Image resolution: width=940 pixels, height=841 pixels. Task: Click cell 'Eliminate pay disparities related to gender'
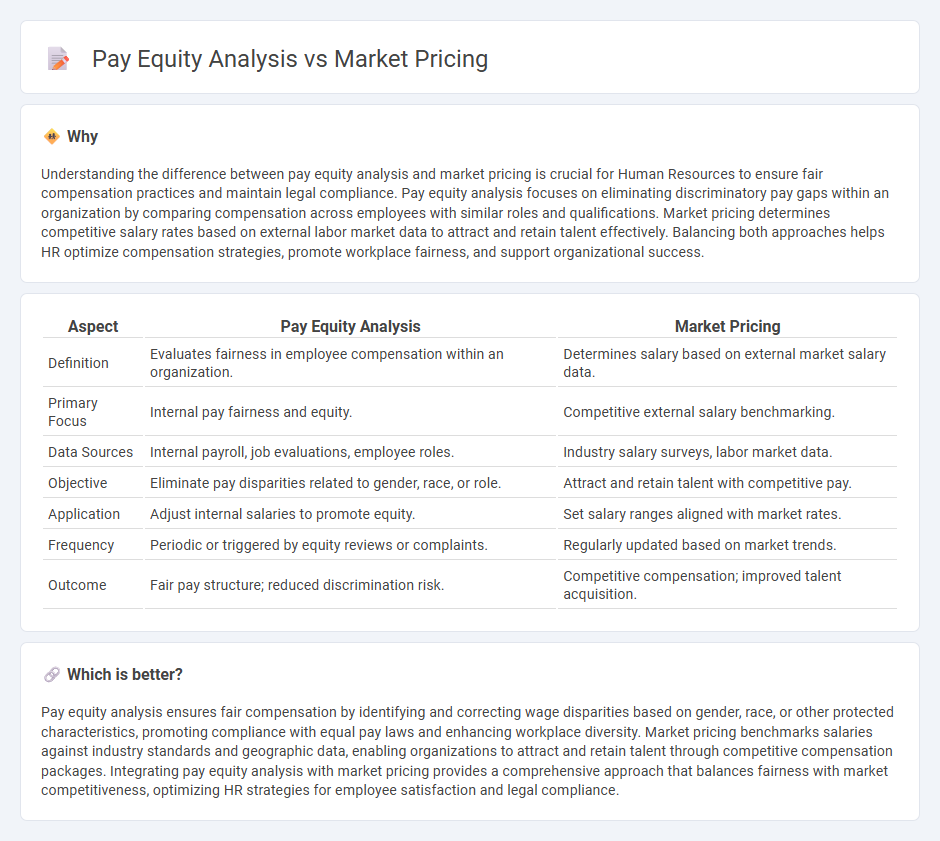[351, 483]
